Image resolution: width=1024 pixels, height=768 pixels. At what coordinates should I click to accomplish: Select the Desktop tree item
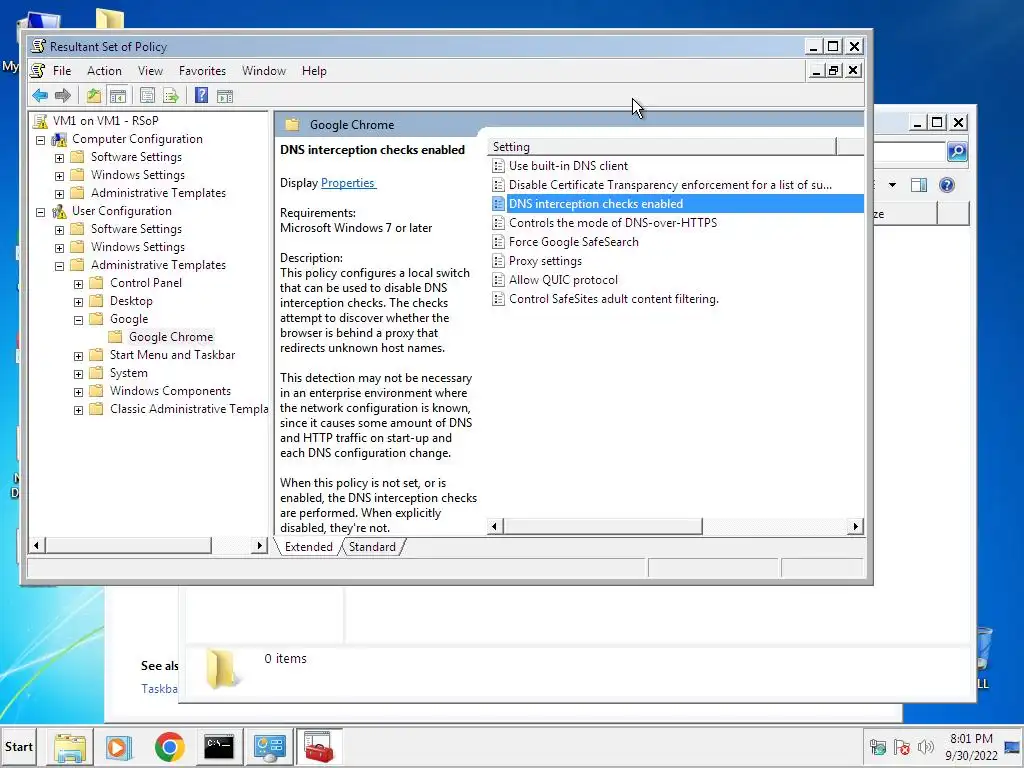coord(131,301)
